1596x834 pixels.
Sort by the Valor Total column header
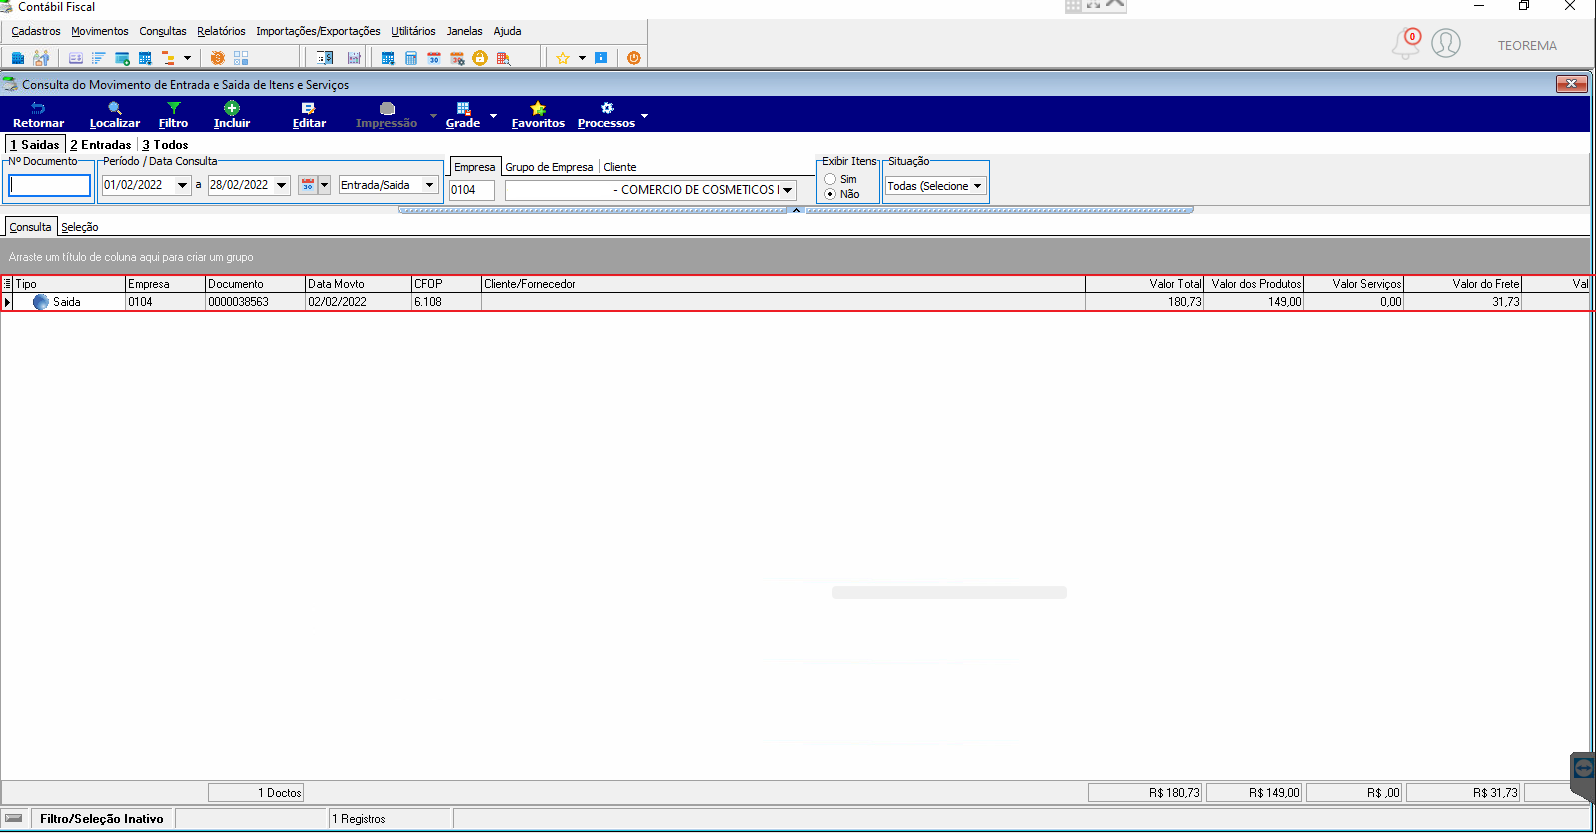(x=1144, y=284)
